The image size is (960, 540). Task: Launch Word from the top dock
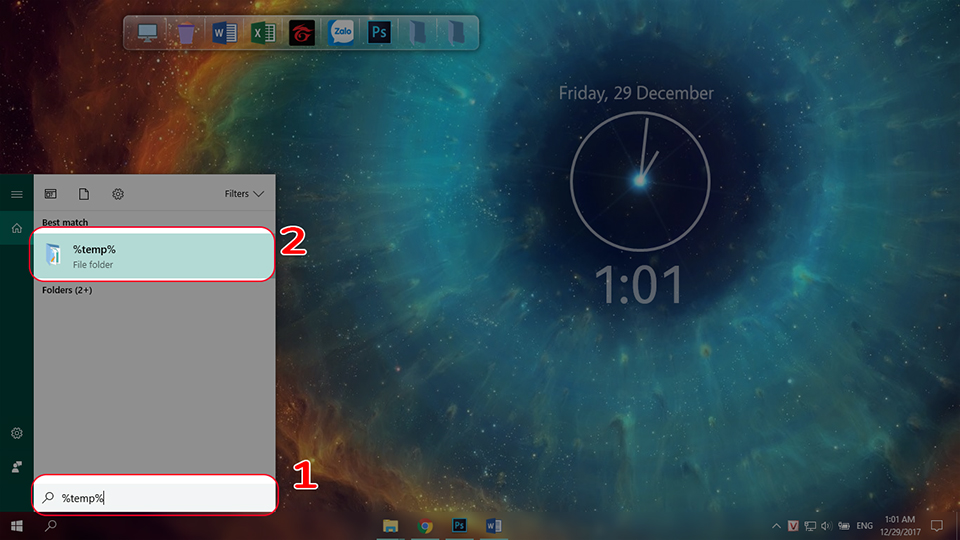coord(224,32)
